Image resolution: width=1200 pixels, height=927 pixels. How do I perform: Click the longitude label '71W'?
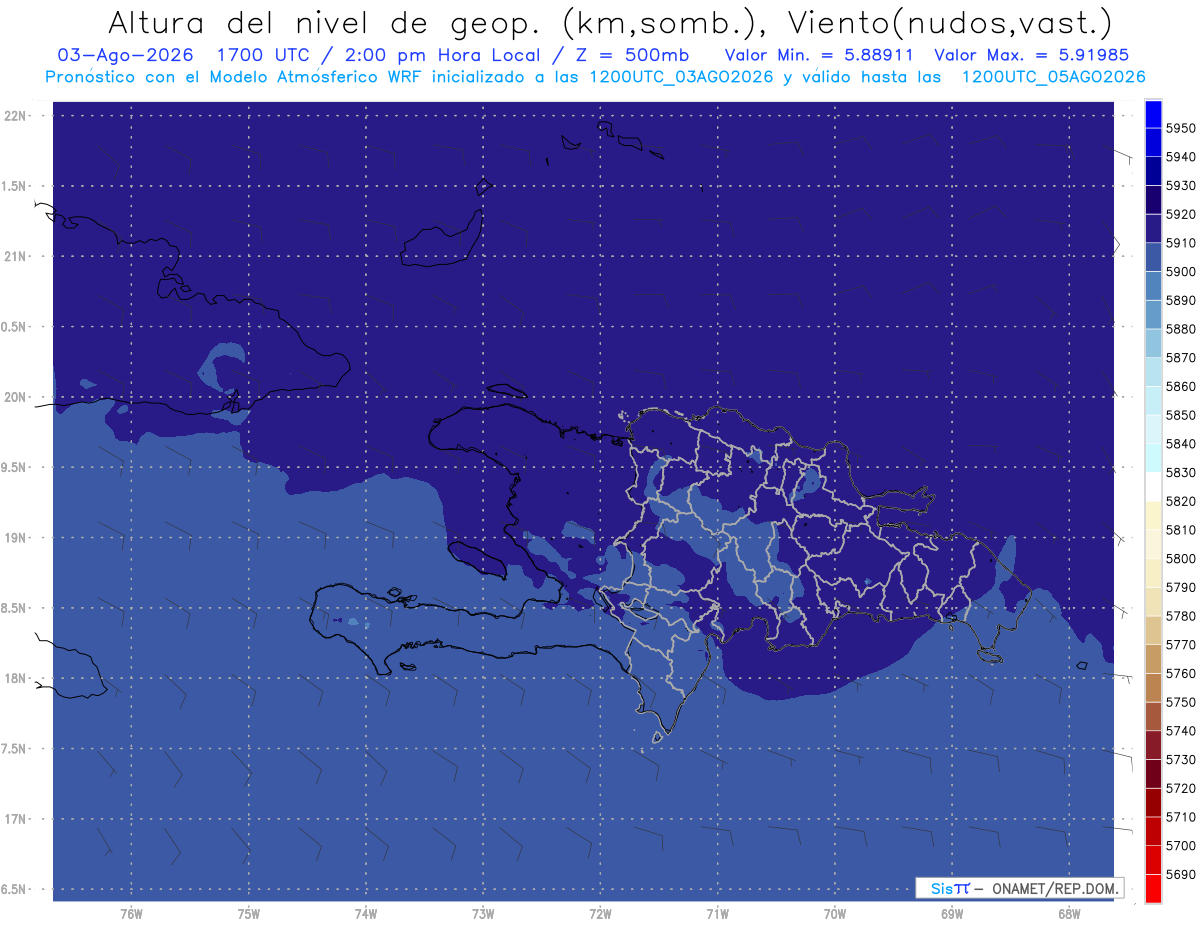[x=717, y=914]
